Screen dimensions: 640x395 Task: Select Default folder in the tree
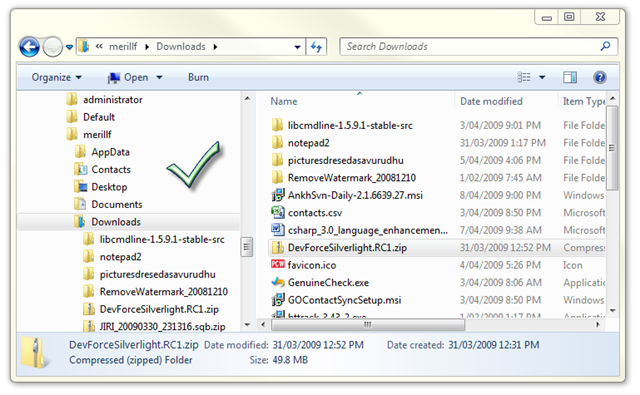click(x=99, y=117)
